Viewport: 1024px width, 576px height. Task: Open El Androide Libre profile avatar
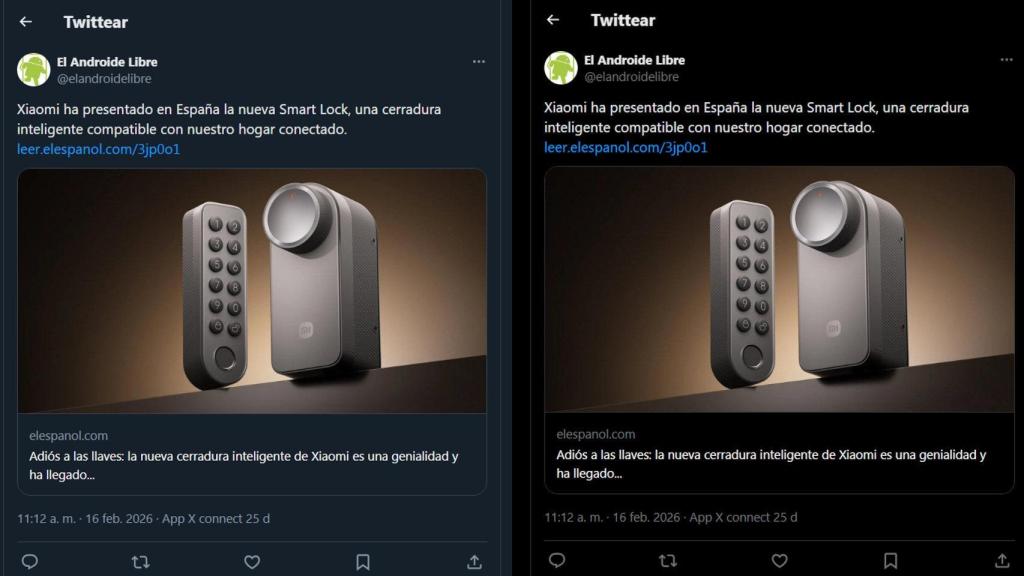pos(33,69)
